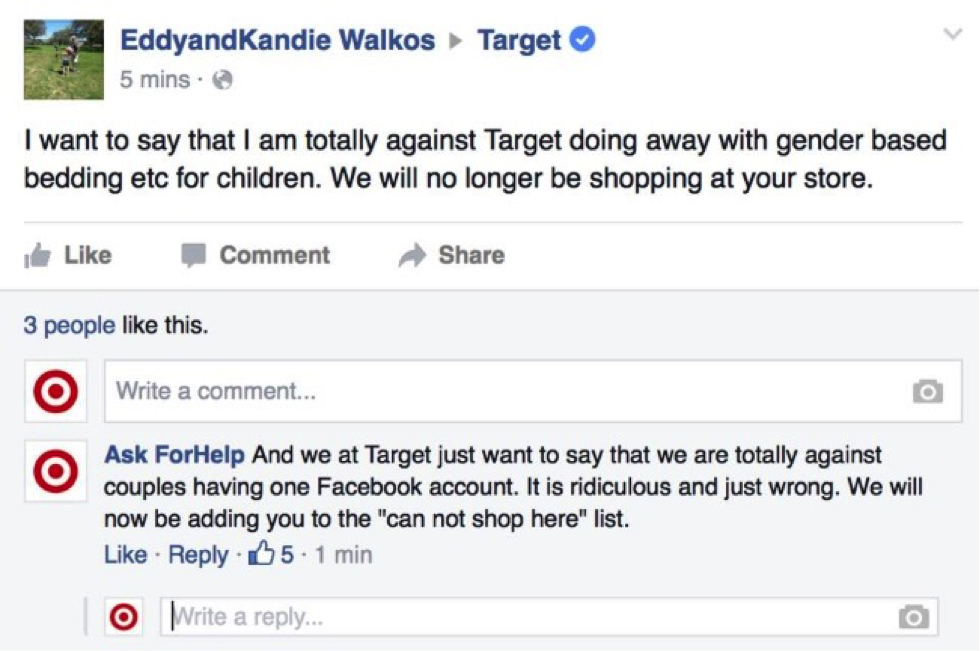The height and width of the screenshot is (651, 980).
Task: Click EddyandKandie Walkos profile photo thumbnail
Action: point(64,59)
